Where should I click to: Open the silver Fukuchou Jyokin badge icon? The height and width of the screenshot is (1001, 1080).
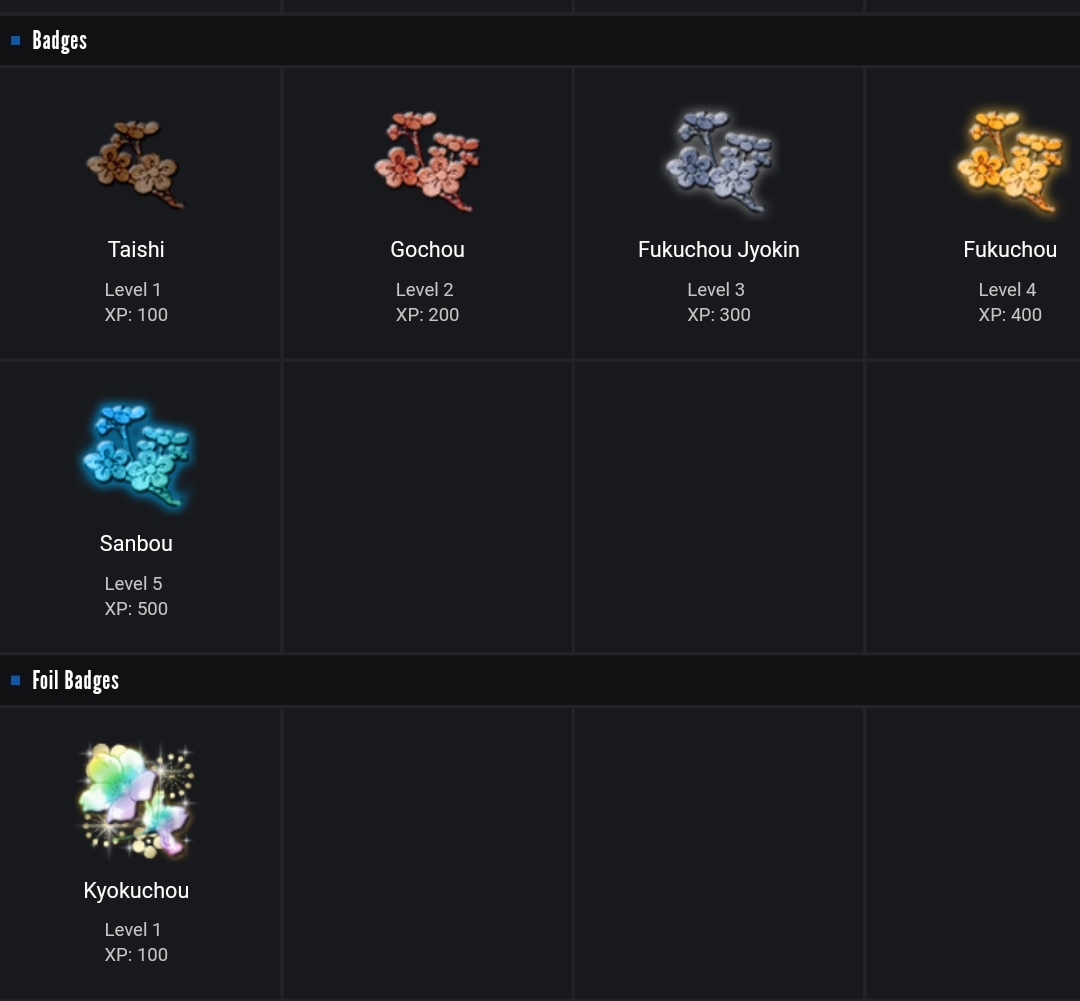(x=718, y=161)
